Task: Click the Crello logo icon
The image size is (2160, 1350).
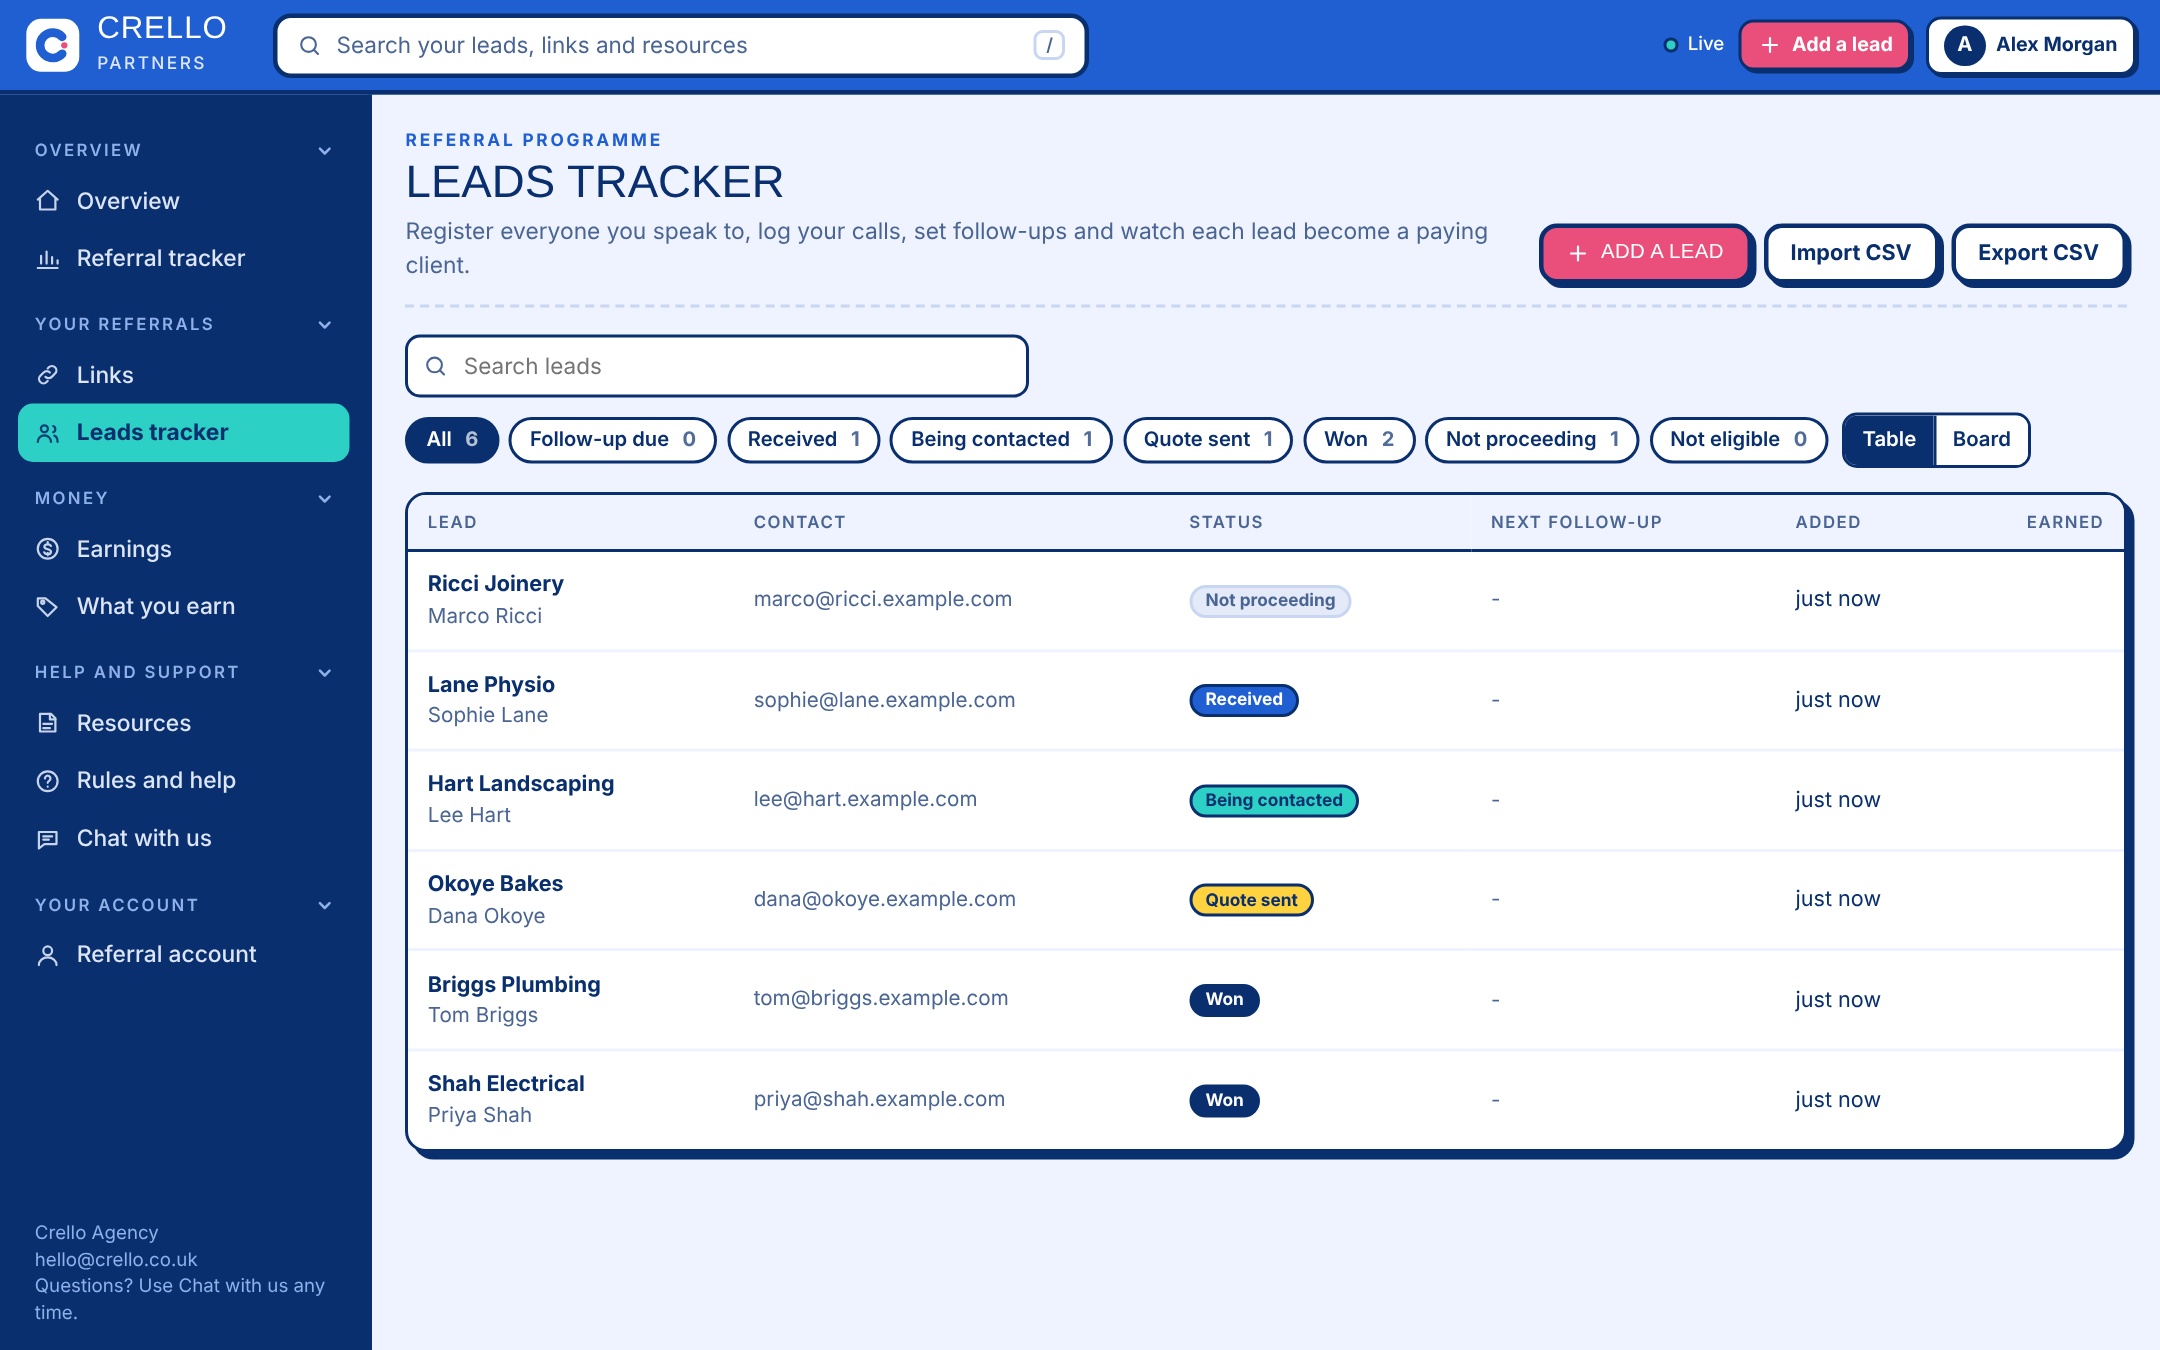Action: [x=53, y=45]
